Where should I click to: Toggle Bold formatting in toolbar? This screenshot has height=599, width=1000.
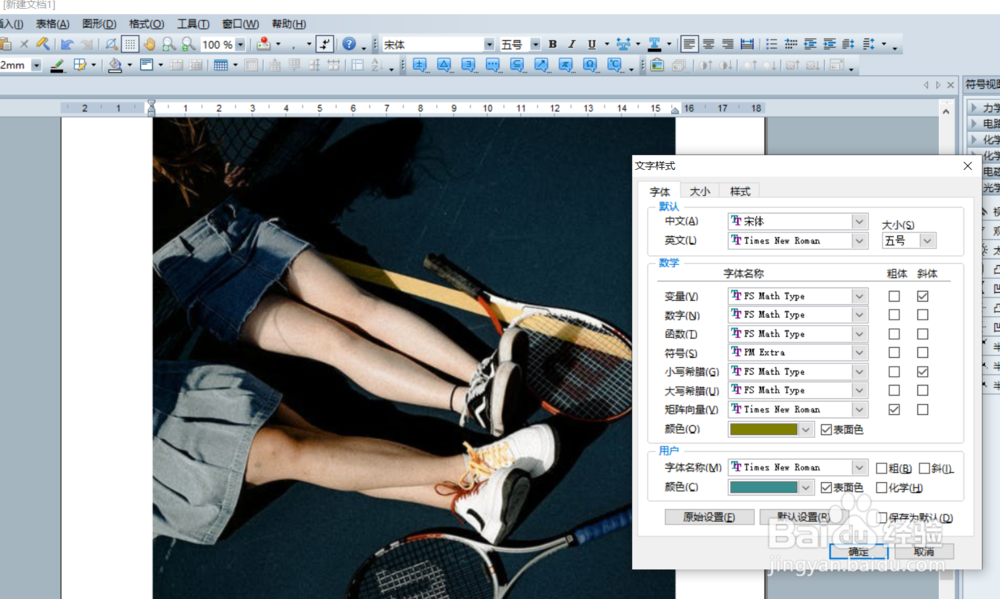(x=552, y=44)
